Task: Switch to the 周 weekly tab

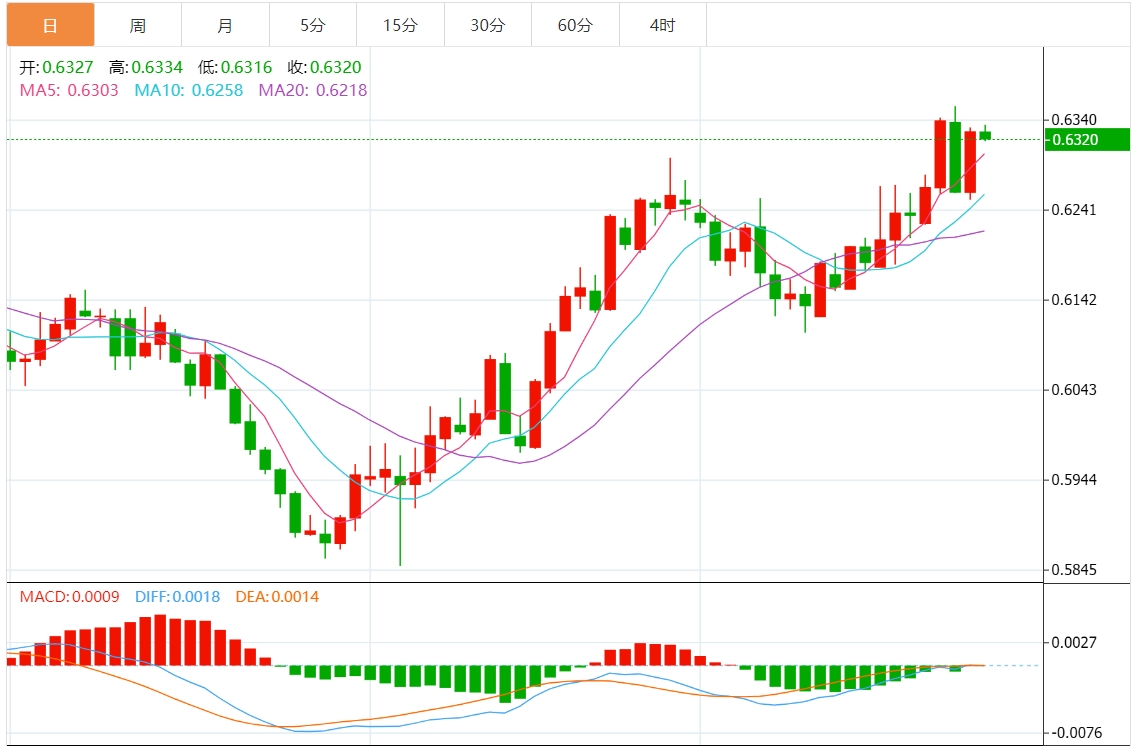Action: pyautogui.click(x=138, y=25)
